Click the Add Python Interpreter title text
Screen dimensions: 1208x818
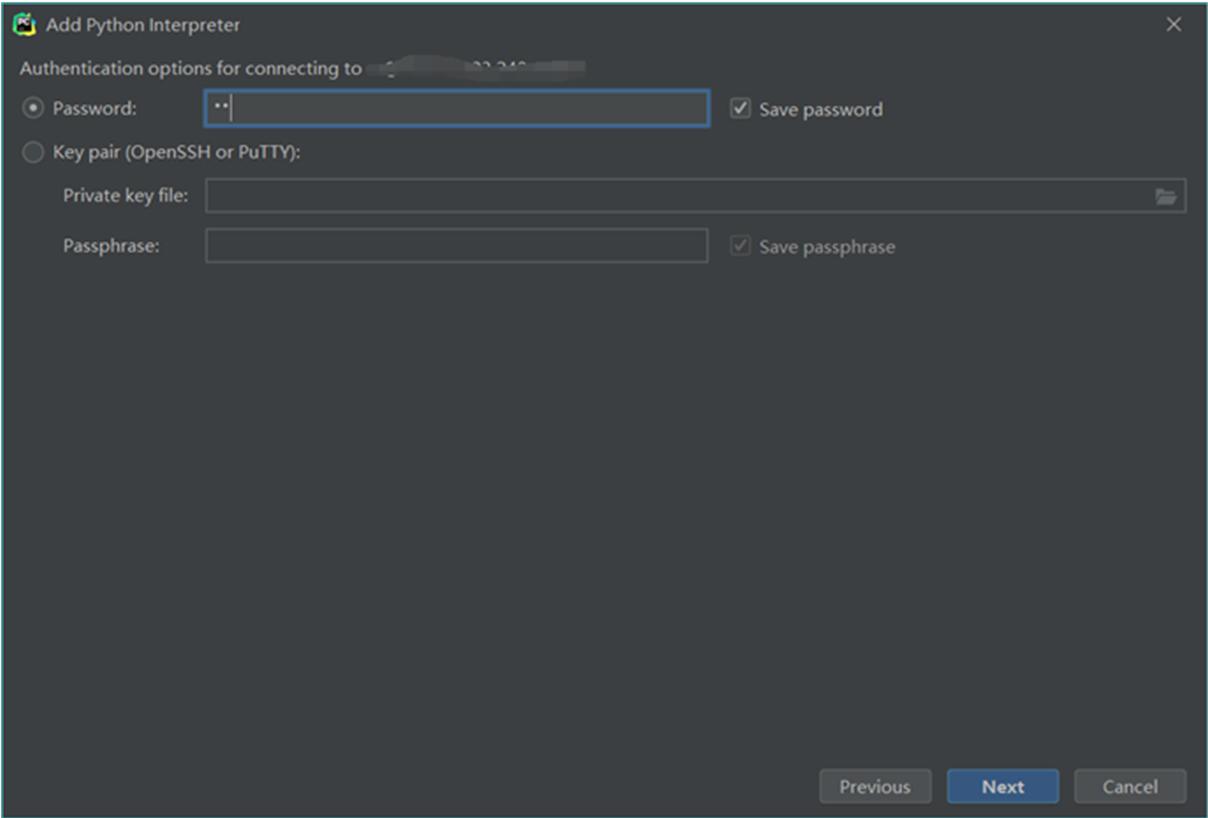143,25
